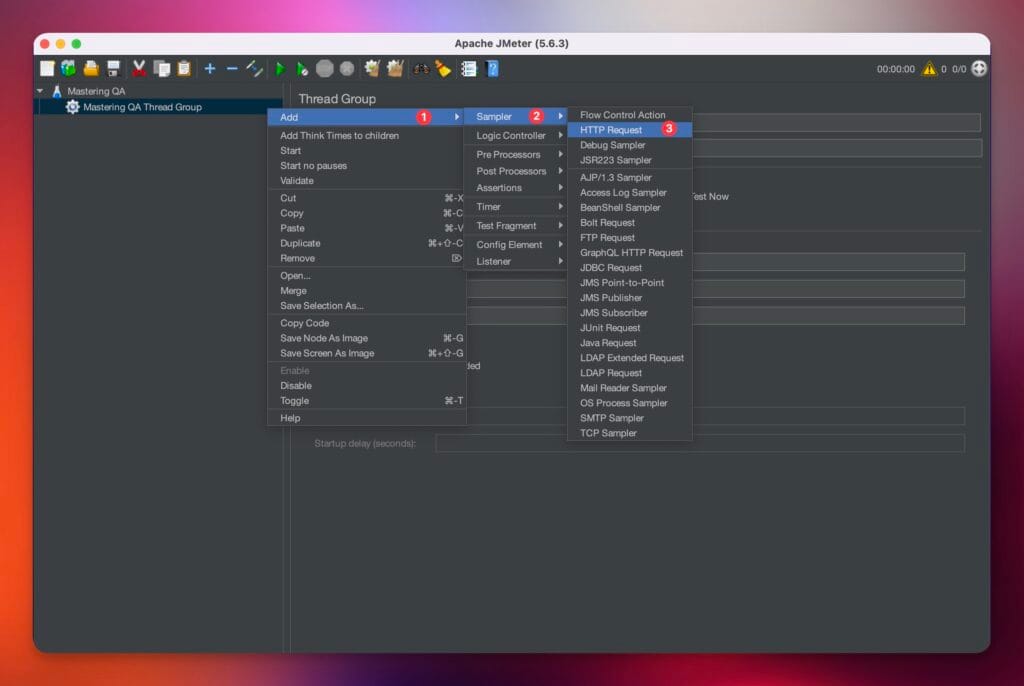Viewport: 1024px width, 686px height.
Task: Choose TCP Sampler entry
Action: point(630,433)
